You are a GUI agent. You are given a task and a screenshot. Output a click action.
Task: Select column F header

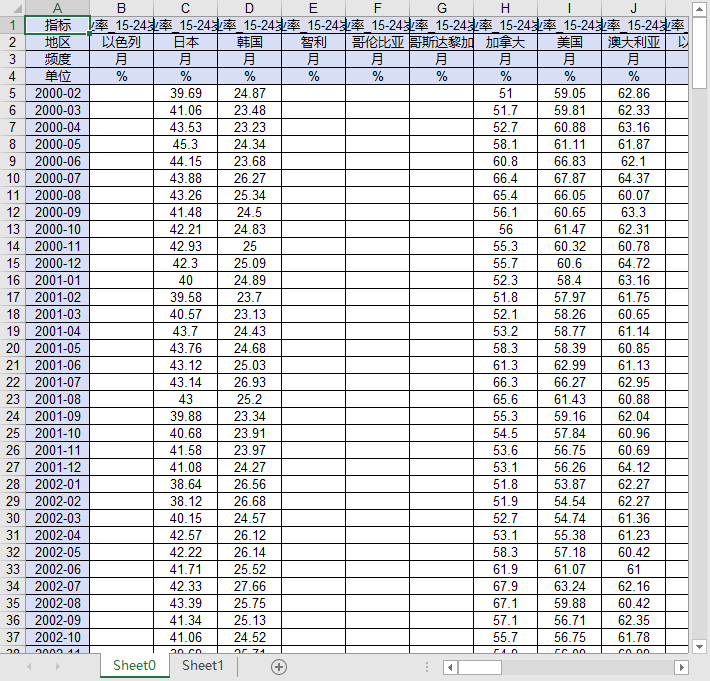coord(378,8)
